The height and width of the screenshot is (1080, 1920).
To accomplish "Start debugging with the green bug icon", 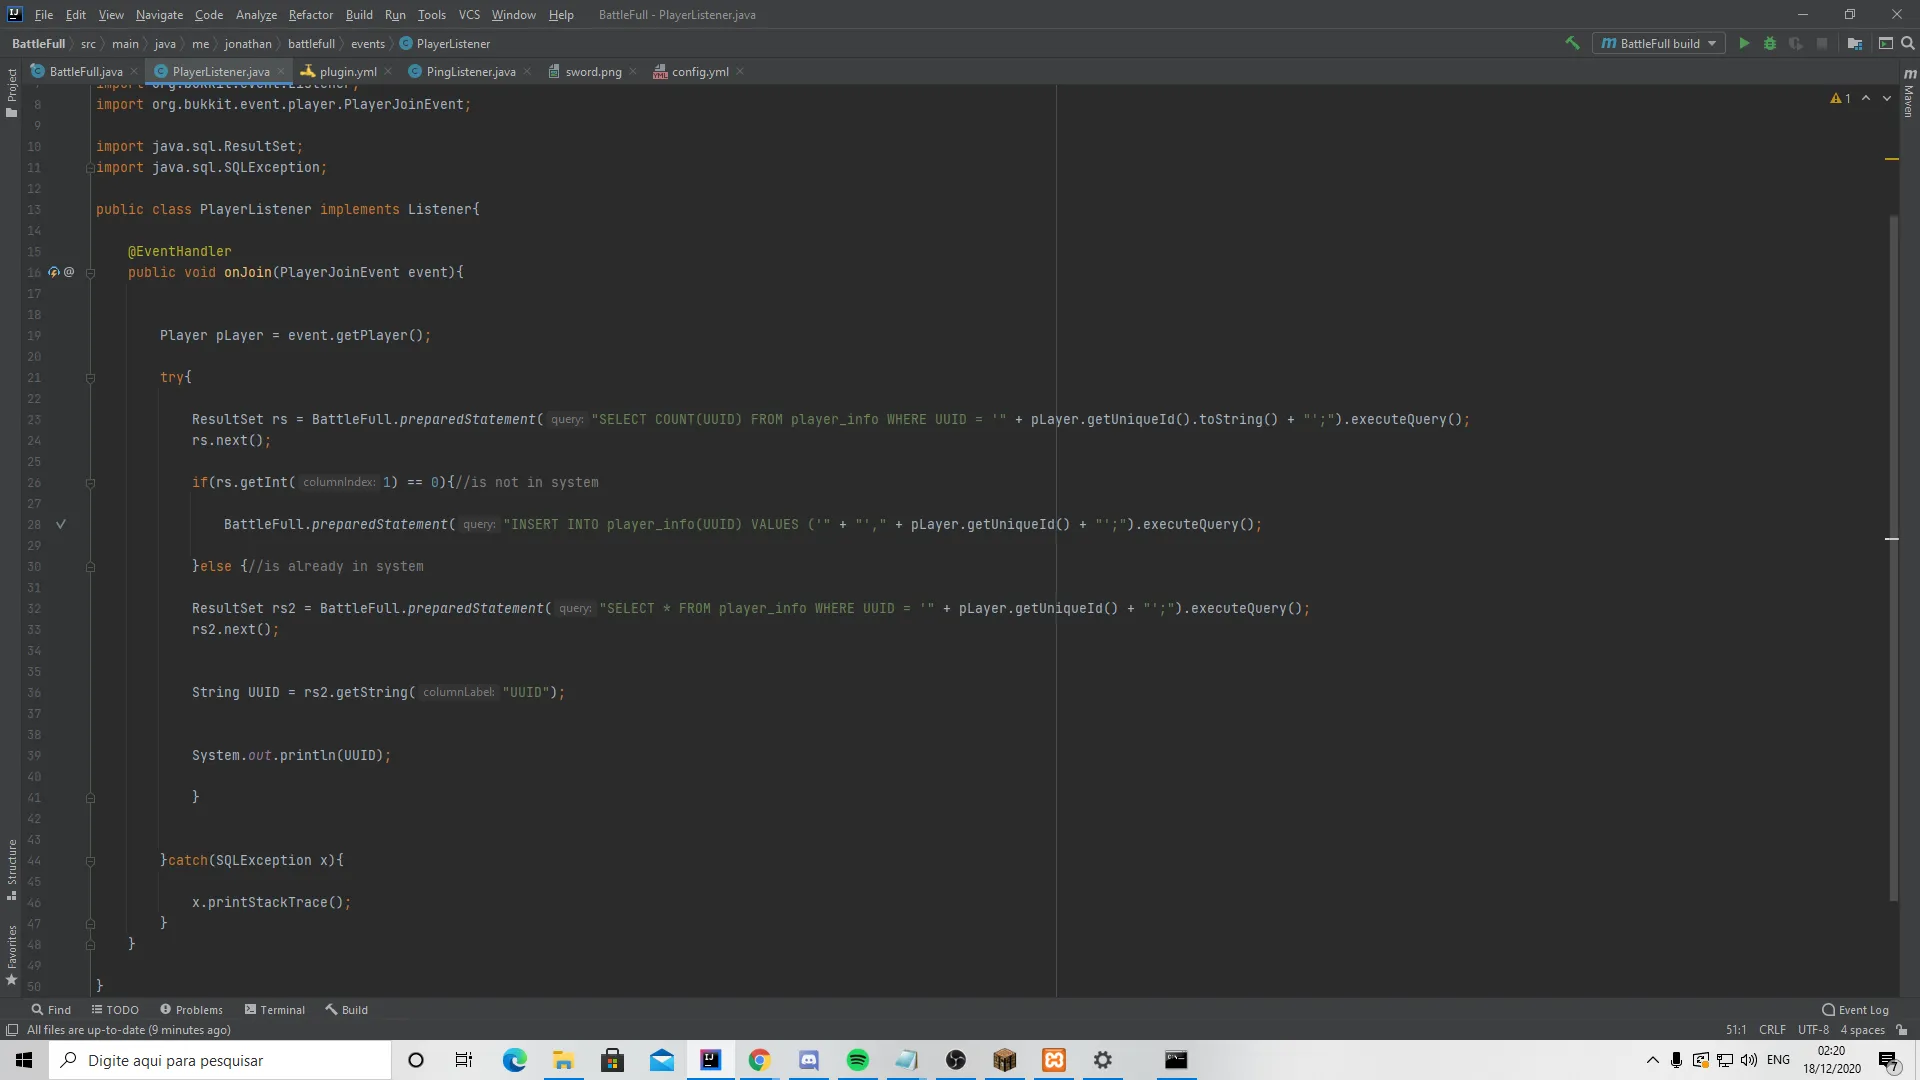I will tap(1770, 43).
